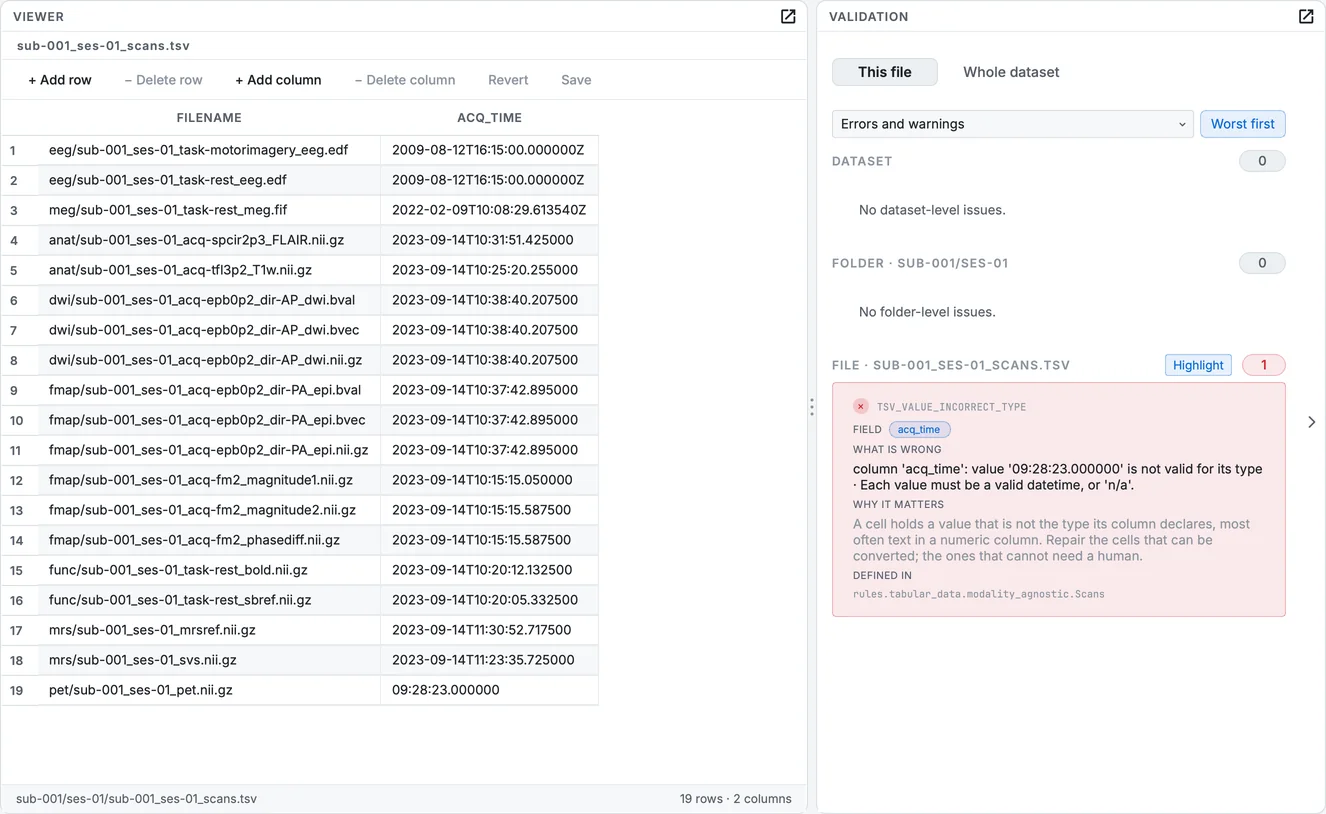1326x814 pixels.
Task: Select cell dwi/sub-001_ses-01_acq-epb0p2_dir-AP_dwi.bval
Action: [209, 300]
